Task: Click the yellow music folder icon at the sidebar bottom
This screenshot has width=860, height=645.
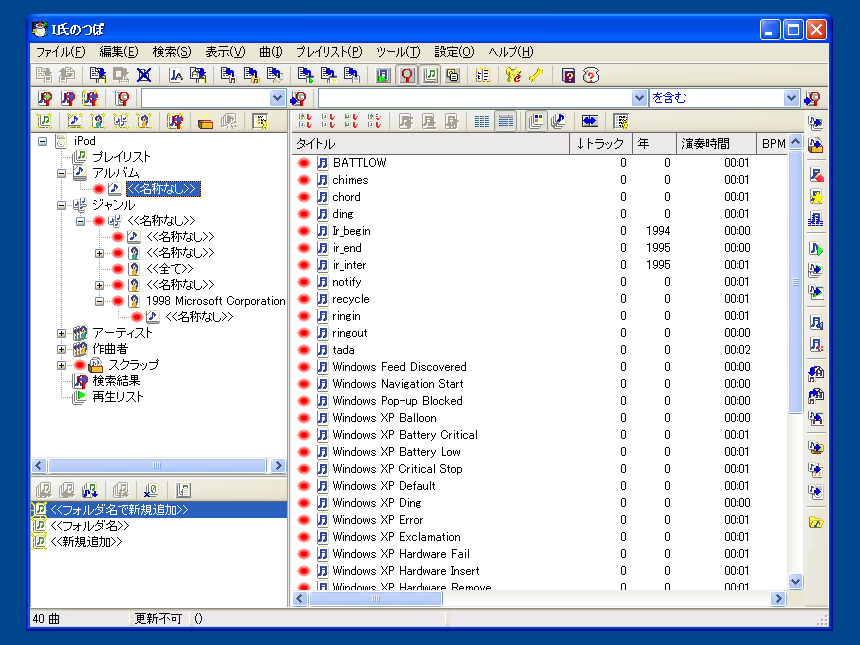Action: coord(816,522)
